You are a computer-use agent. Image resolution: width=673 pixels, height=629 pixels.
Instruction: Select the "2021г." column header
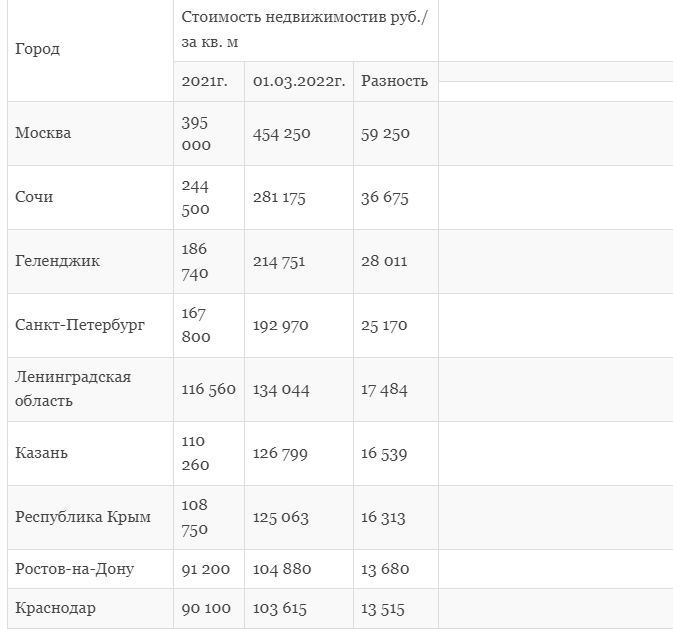click(x=205, y=81)
